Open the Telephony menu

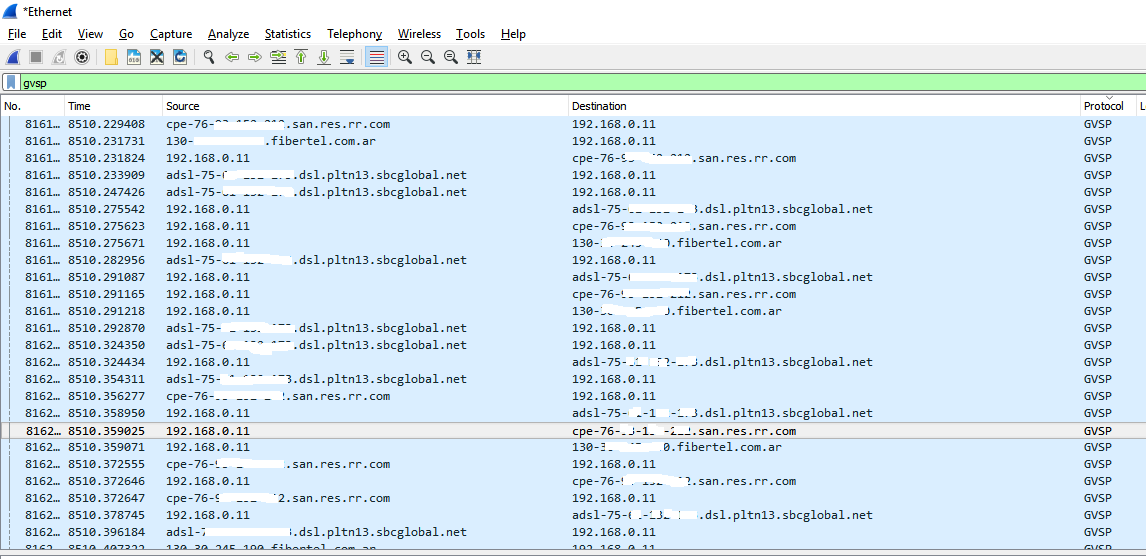[x=354, y=34]
